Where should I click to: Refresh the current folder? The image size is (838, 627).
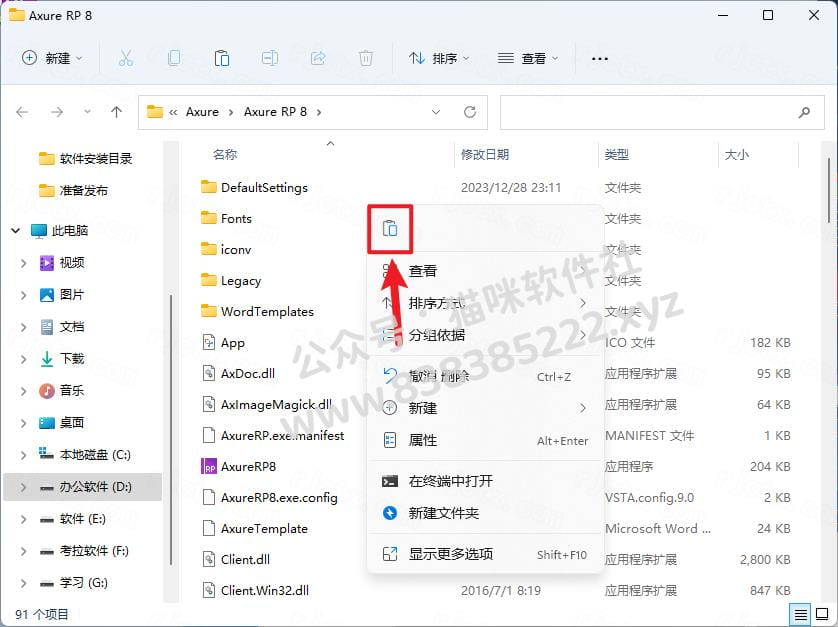[x=470, y=112]
